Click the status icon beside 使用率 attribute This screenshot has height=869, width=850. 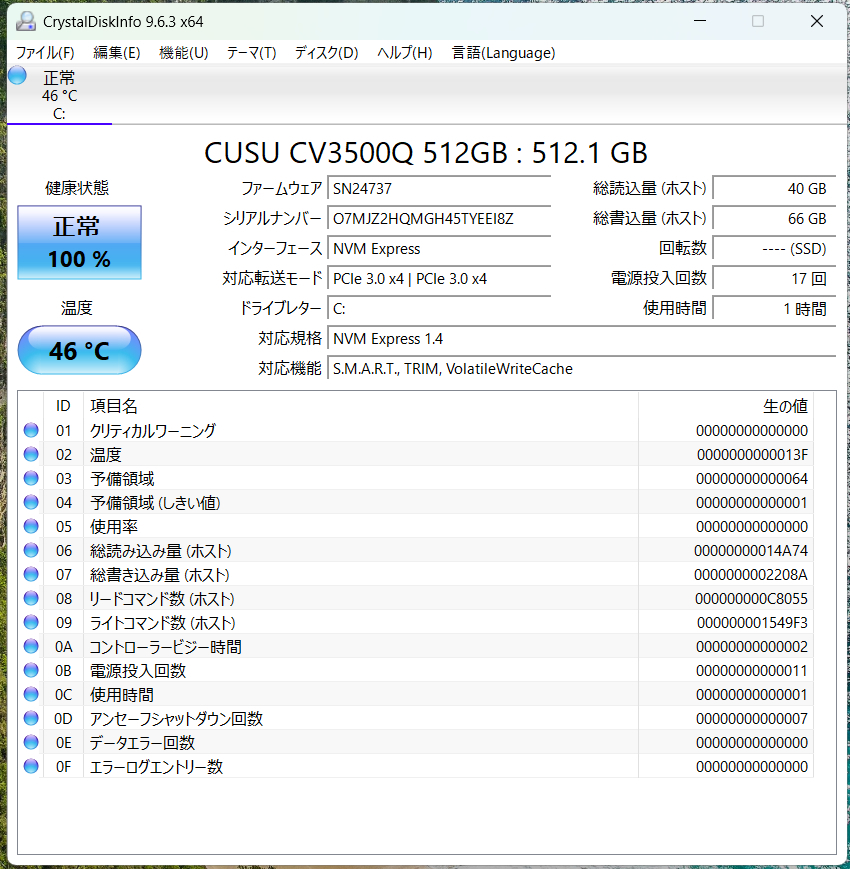point(30,526)
